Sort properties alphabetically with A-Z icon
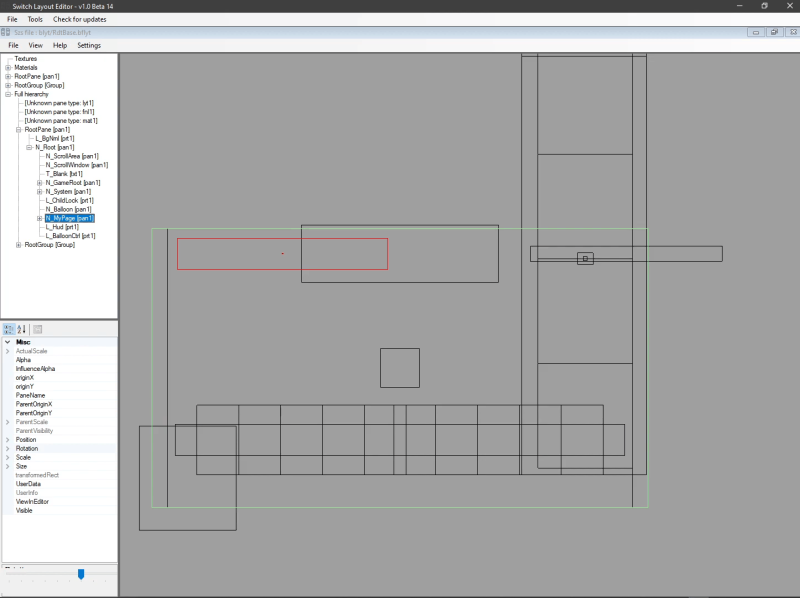Viewport: 800px width, 598px height. (x=21, y=329)
